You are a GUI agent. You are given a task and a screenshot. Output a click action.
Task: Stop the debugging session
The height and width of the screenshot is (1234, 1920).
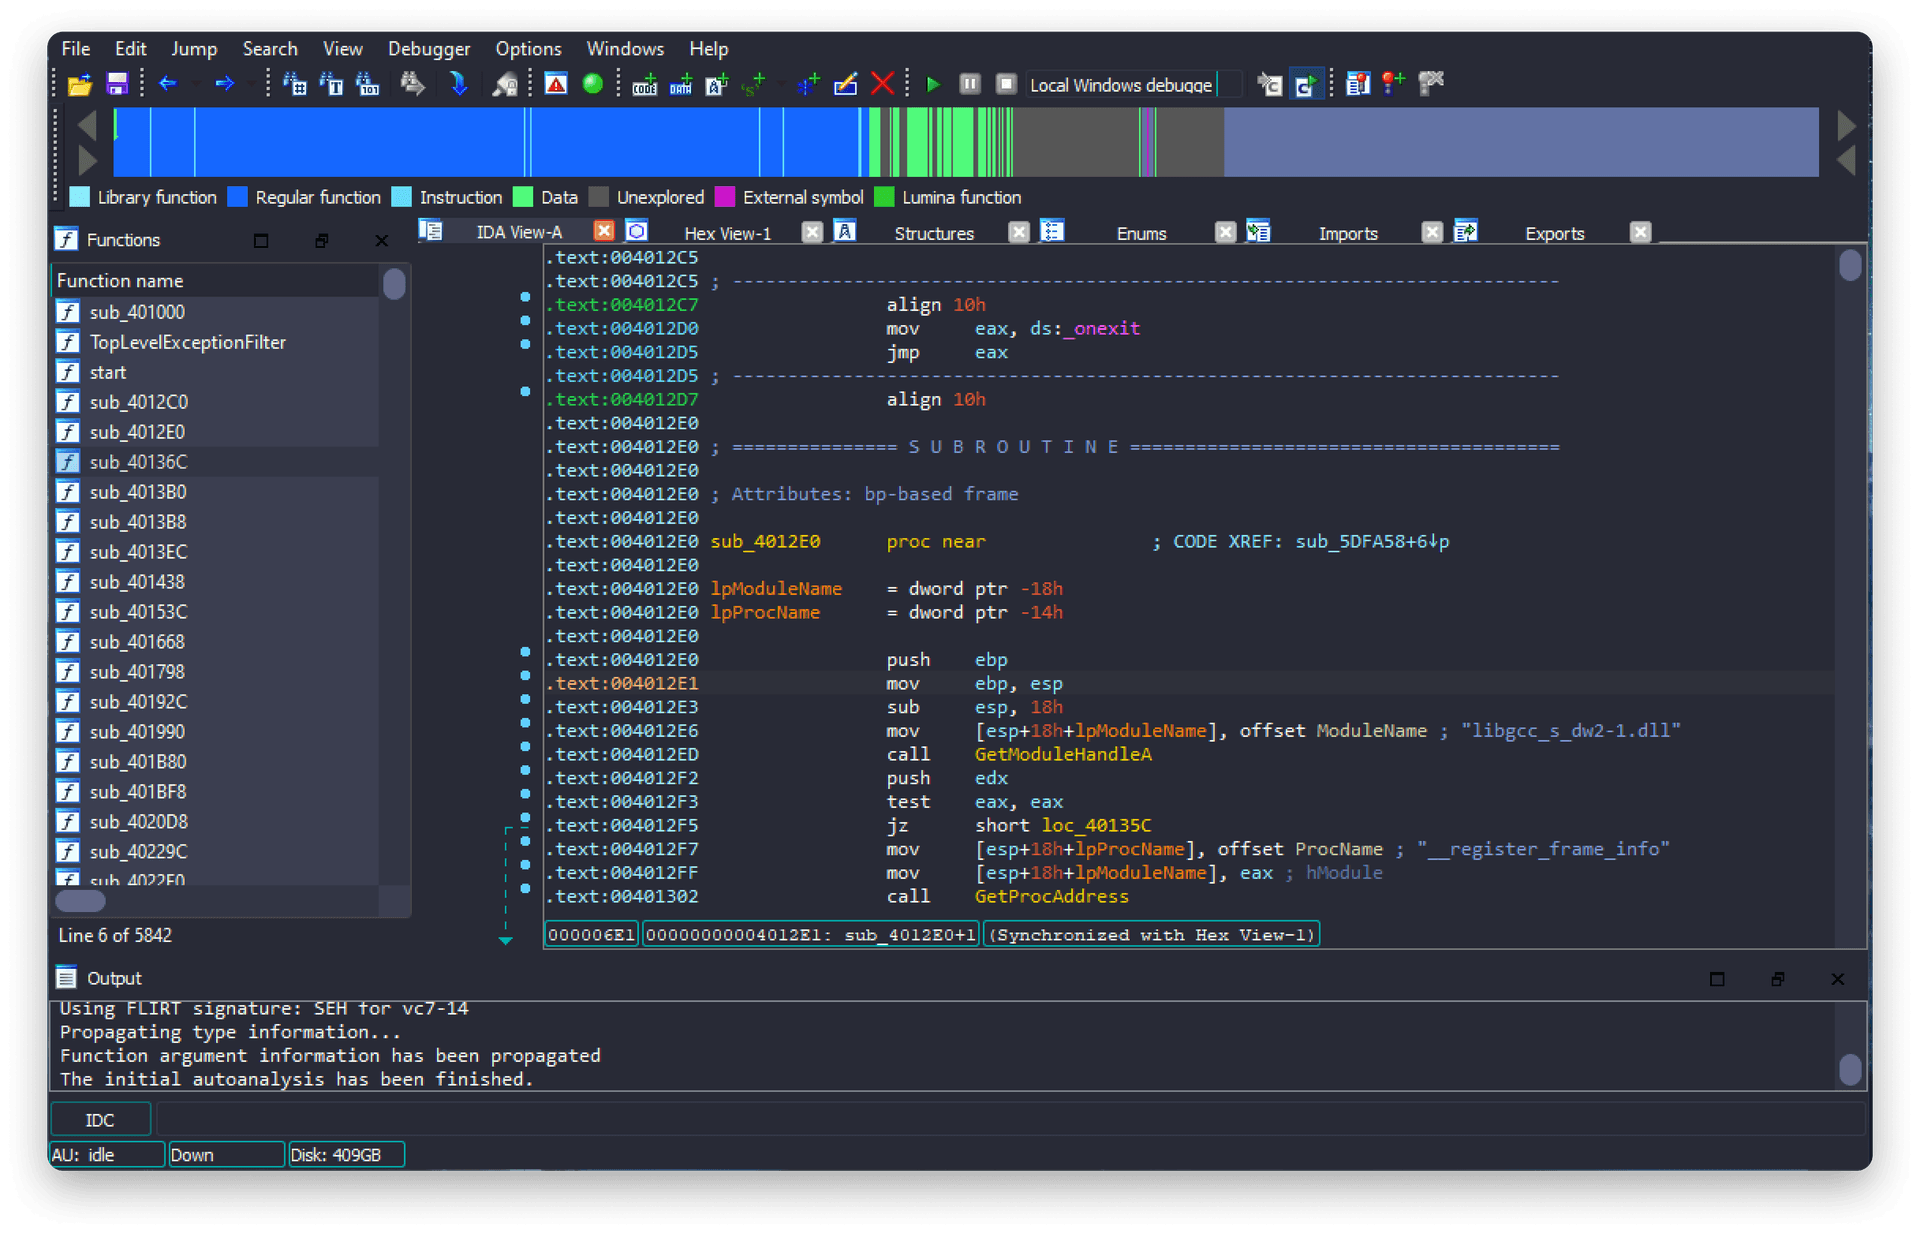click(x=1007, y=84)
